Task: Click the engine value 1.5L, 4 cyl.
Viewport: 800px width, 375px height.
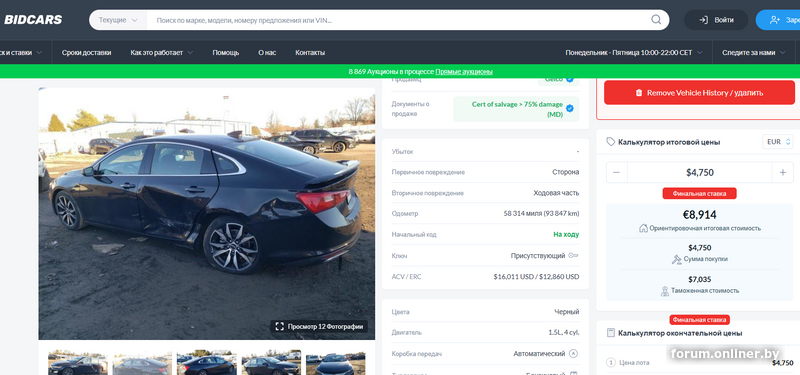Action: [564, 332]
